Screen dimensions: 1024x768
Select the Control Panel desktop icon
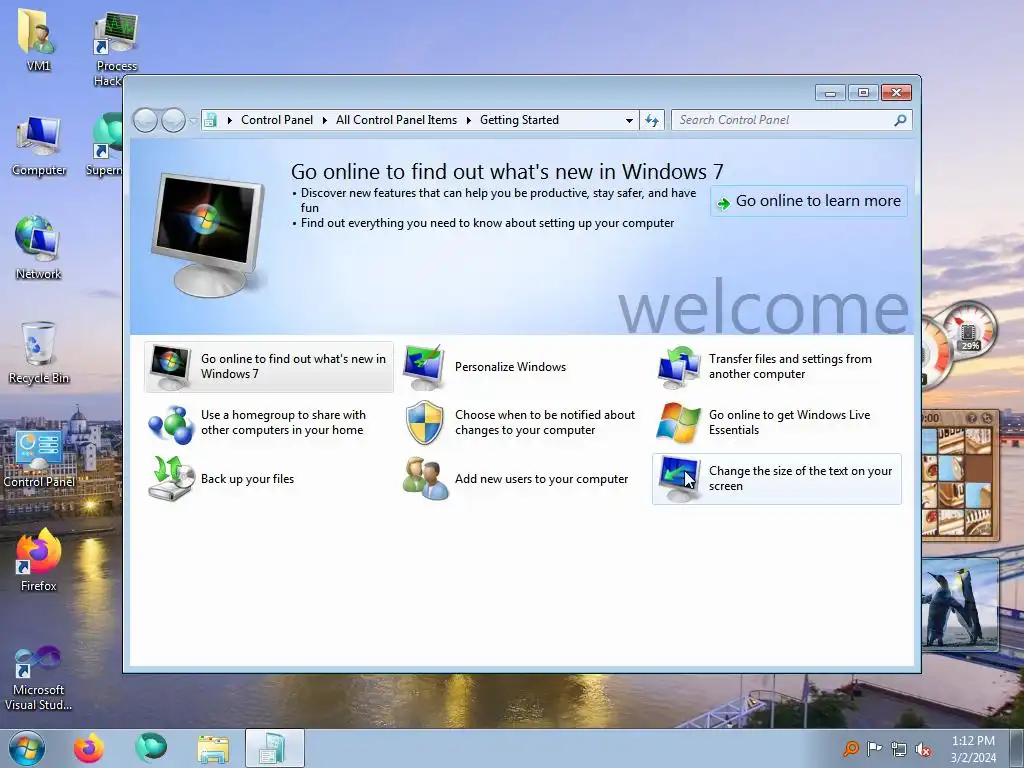point(39,458)
